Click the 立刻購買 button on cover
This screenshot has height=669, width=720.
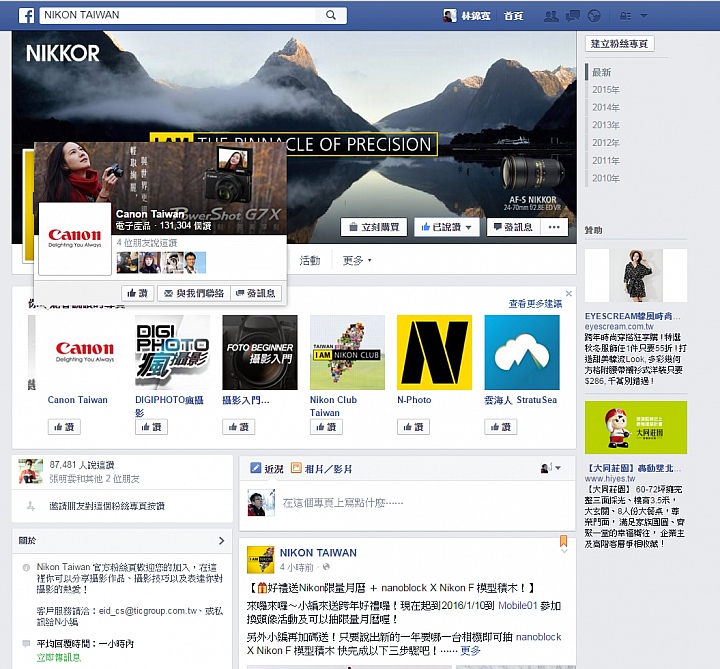pyautogui.click(x=374, y=227)
